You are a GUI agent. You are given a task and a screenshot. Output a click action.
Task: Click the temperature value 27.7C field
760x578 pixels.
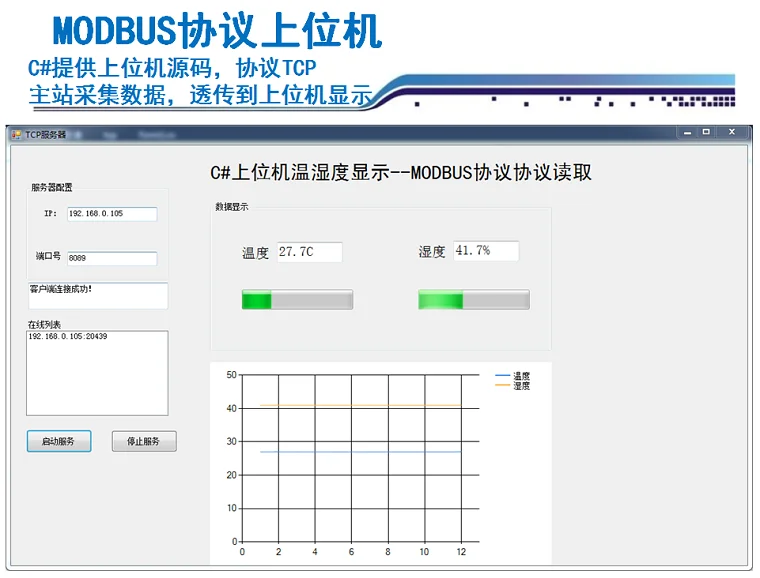pos(310,252)
